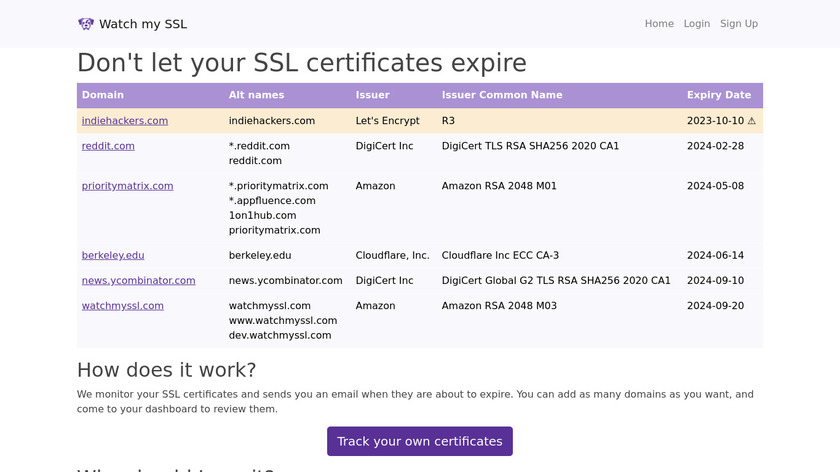Open the news.ycombinator.com domain link
The width and height of the screenshot is (840, 472).
pyautogui.click(x=138, y=281)
